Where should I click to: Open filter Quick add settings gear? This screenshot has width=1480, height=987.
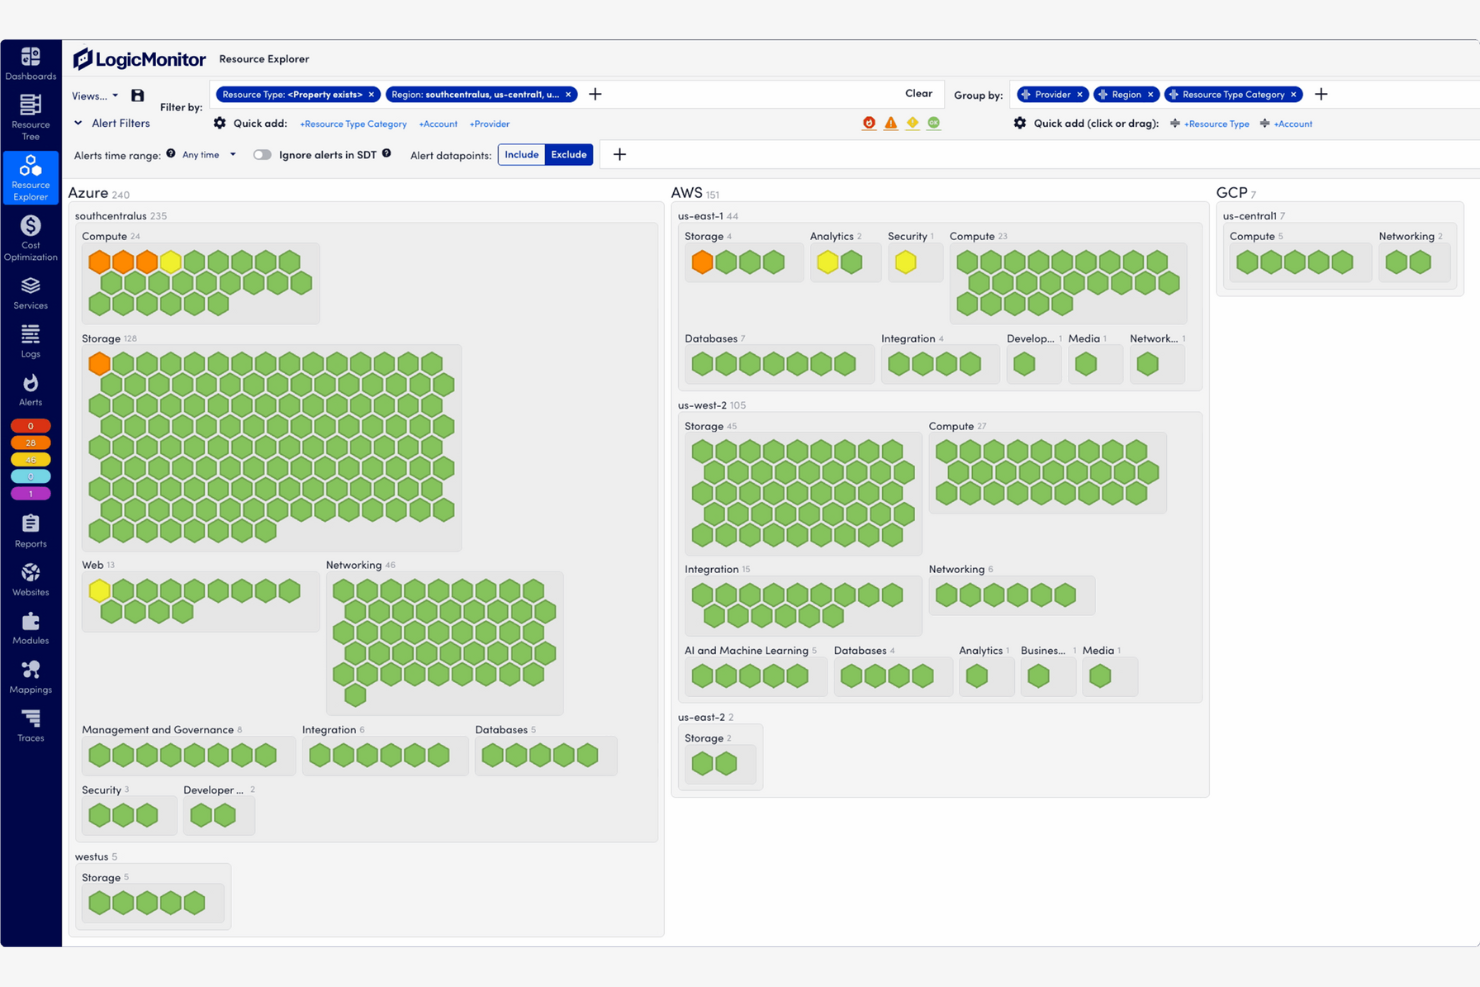click(x=220, y=123)
